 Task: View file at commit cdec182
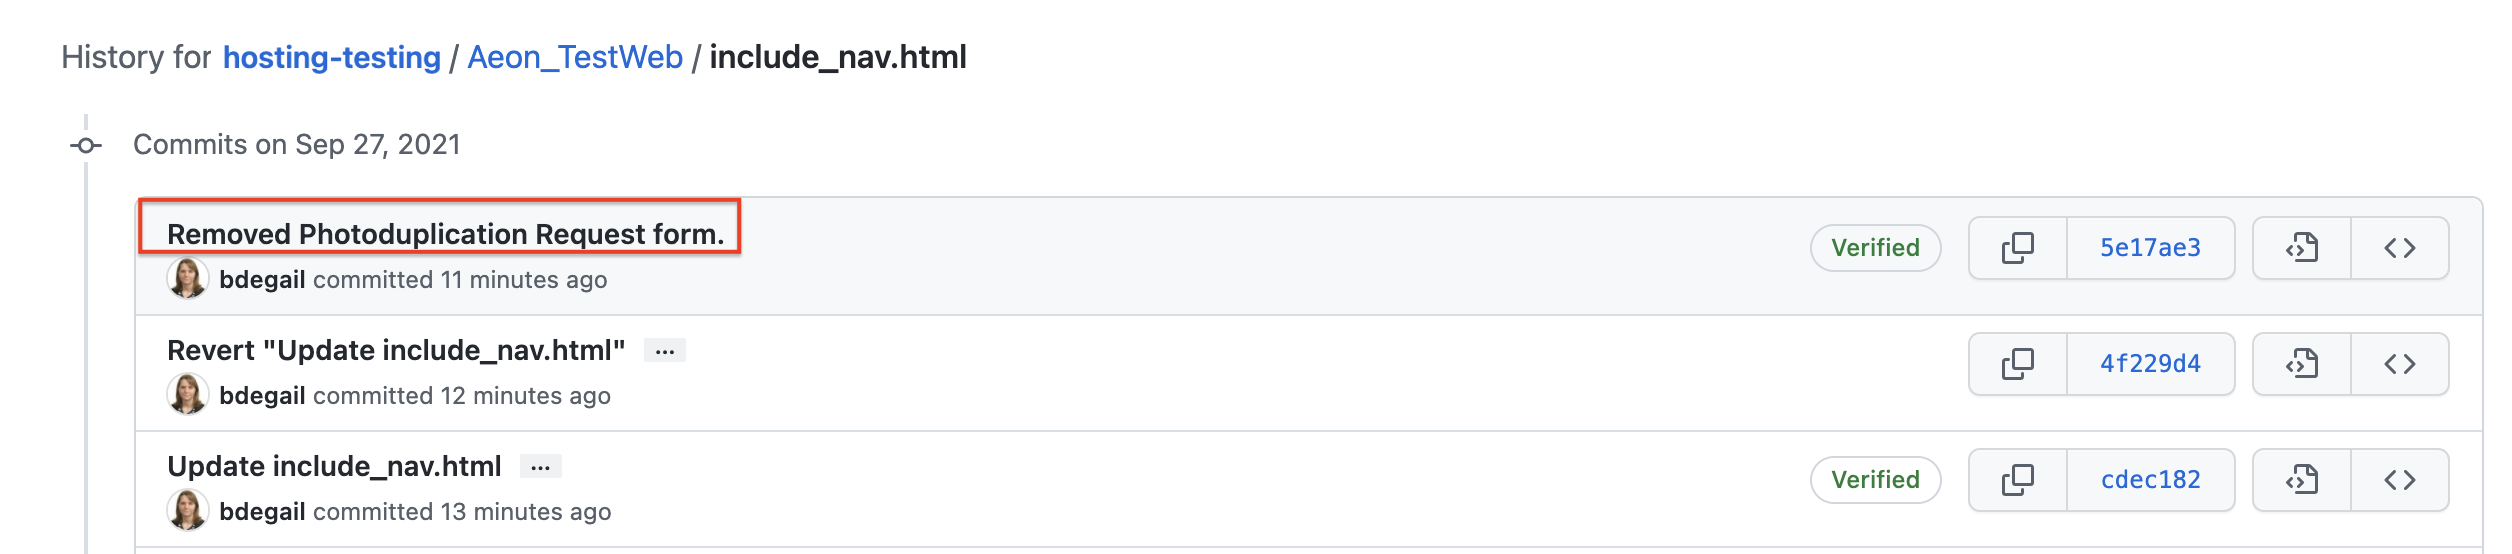pyautogui.click(x=2301, y=480)
